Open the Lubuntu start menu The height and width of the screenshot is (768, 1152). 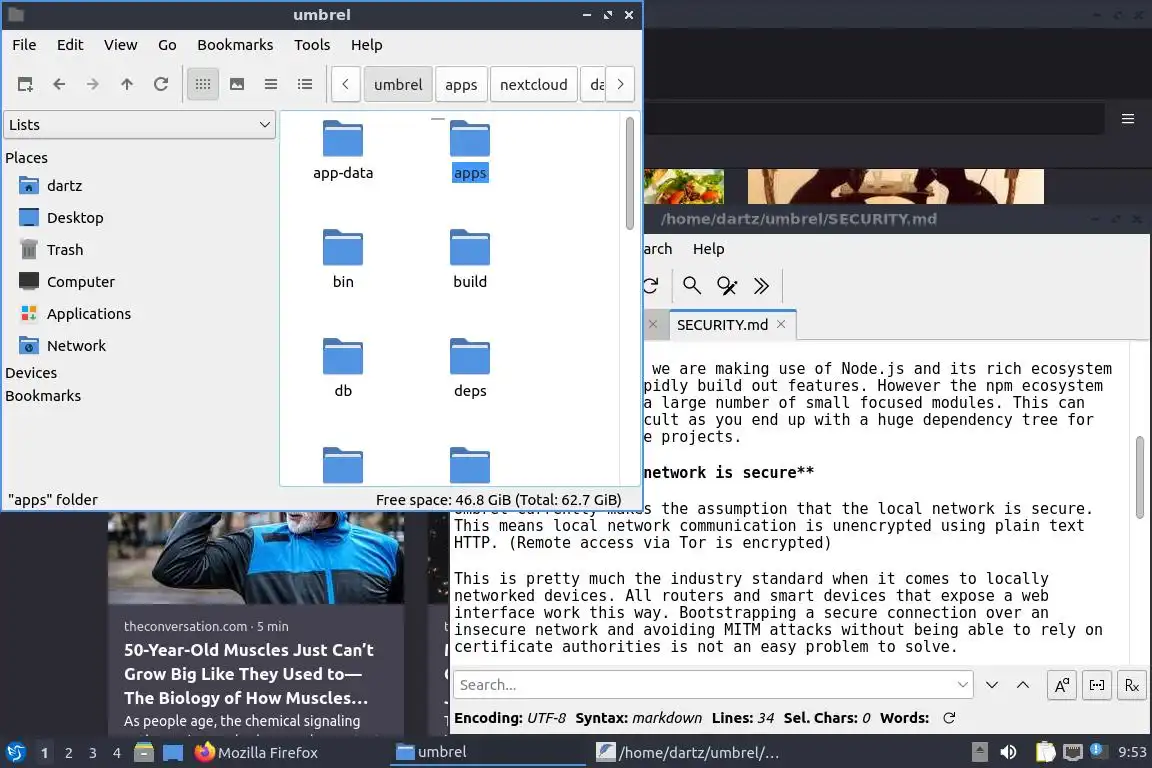pos(15,753)
